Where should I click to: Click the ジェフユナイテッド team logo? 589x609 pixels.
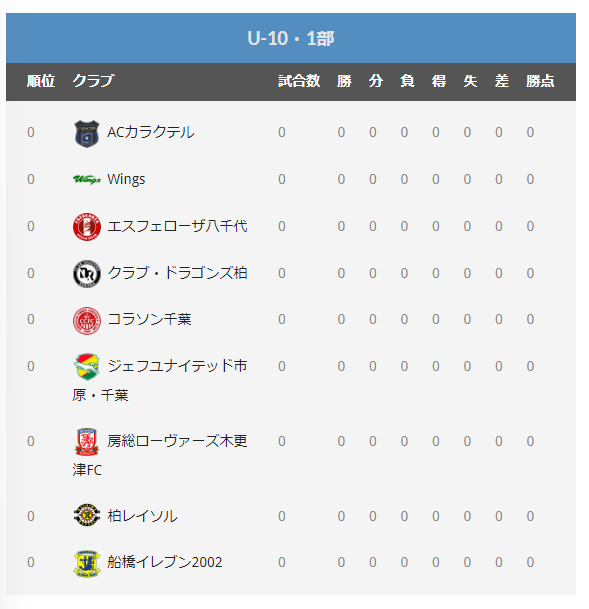(87, 367)
